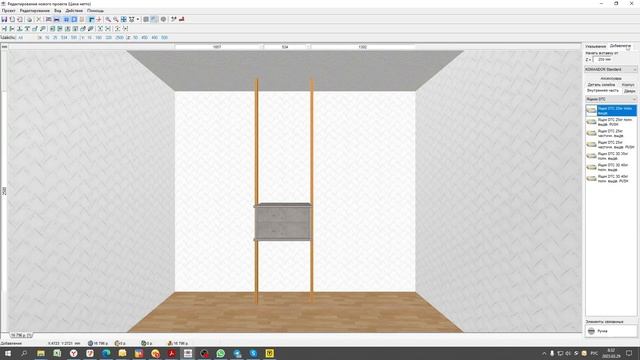Click the search icon on the taskbar
The width and height of the screenshot is (640, 360).
24,353
